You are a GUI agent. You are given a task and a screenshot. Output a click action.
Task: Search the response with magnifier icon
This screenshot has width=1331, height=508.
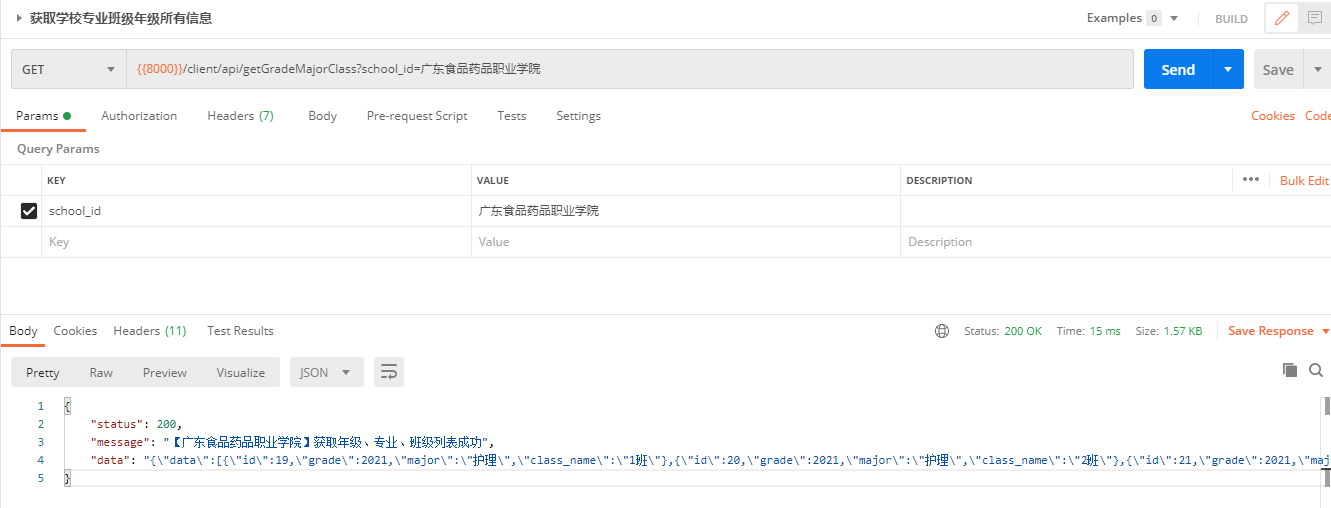(1316, 371)
